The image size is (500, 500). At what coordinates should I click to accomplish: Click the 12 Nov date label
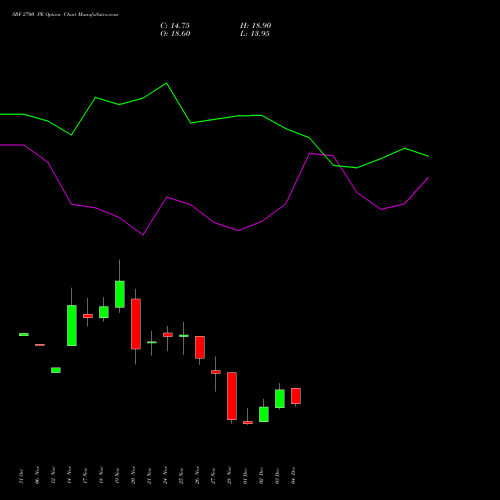[x=53, y=475]
